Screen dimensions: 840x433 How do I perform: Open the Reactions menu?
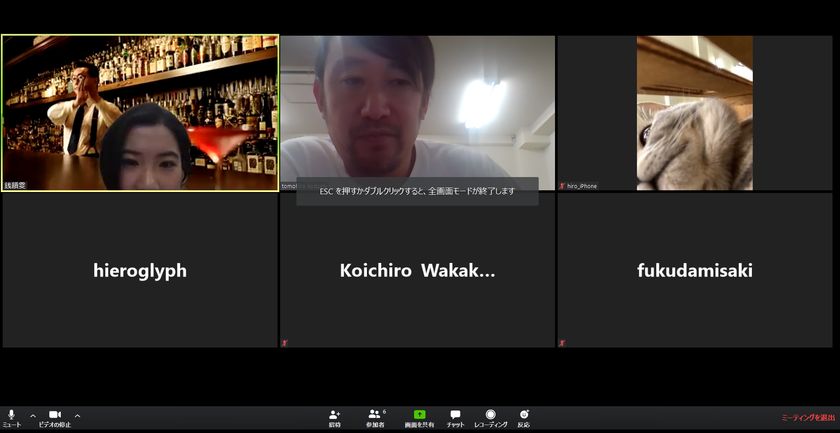[523, 416]
